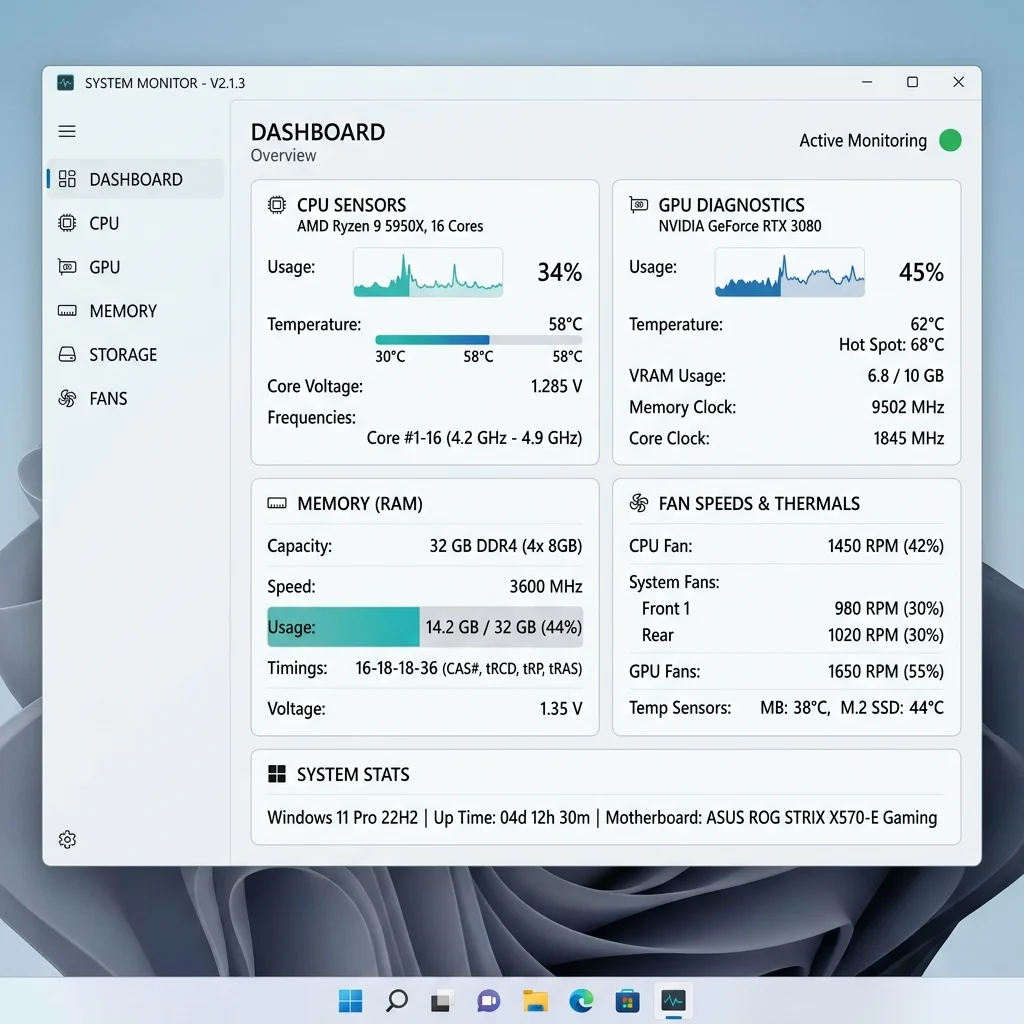The width and height of the screenshot is (1024, 1024).
Task: Click the Dashboard grid icon in sidebar
Action: point(67,179)
